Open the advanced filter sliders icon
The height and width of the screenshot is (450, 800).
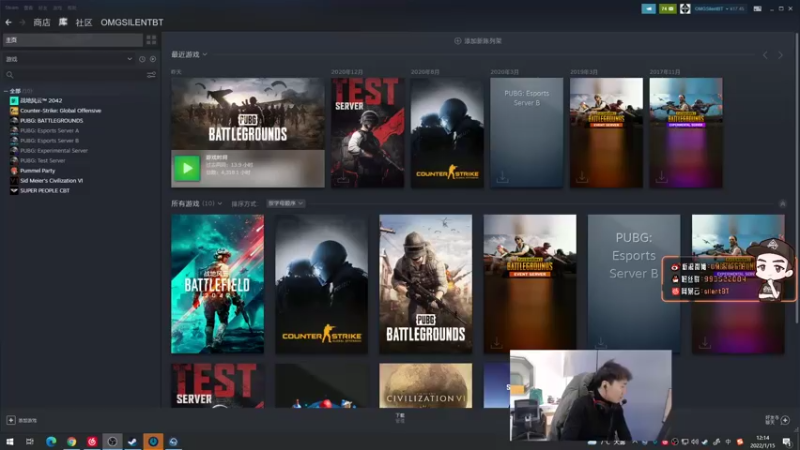[151, 74]
